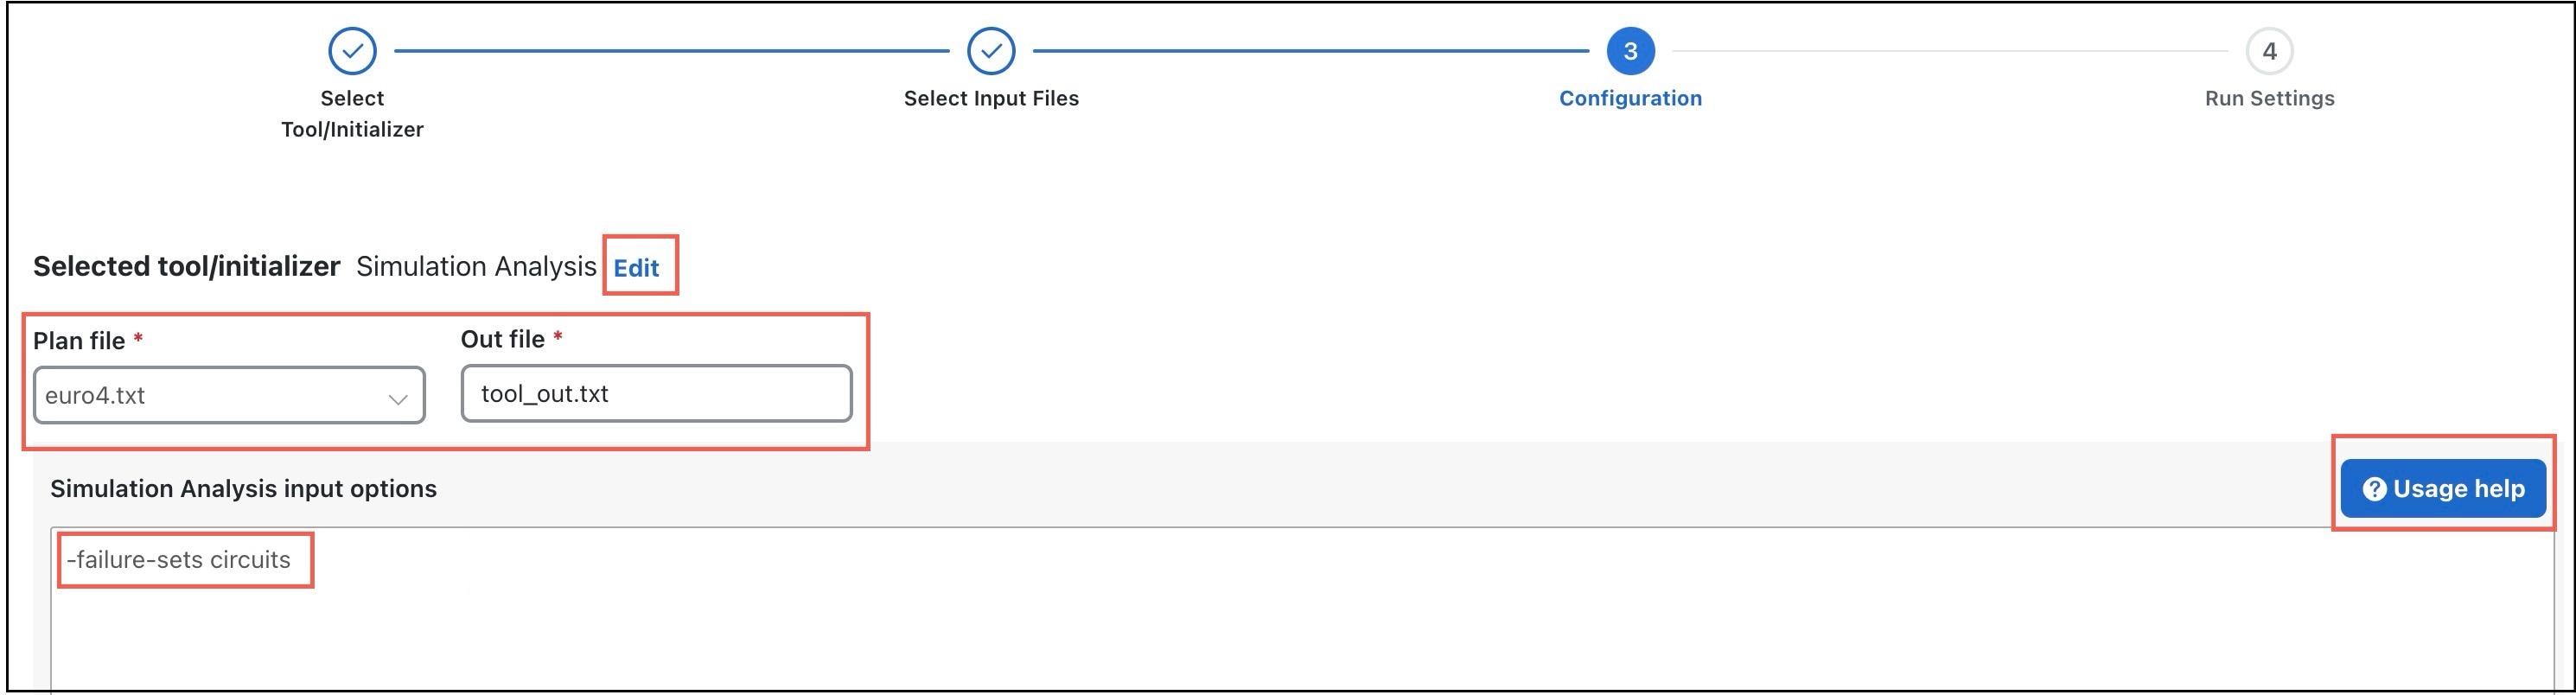The width and height of the screenshot is (2576, 695).
Task: Click the Select Input Files step label
Action: pyautogui.click(x=991, y=98)
